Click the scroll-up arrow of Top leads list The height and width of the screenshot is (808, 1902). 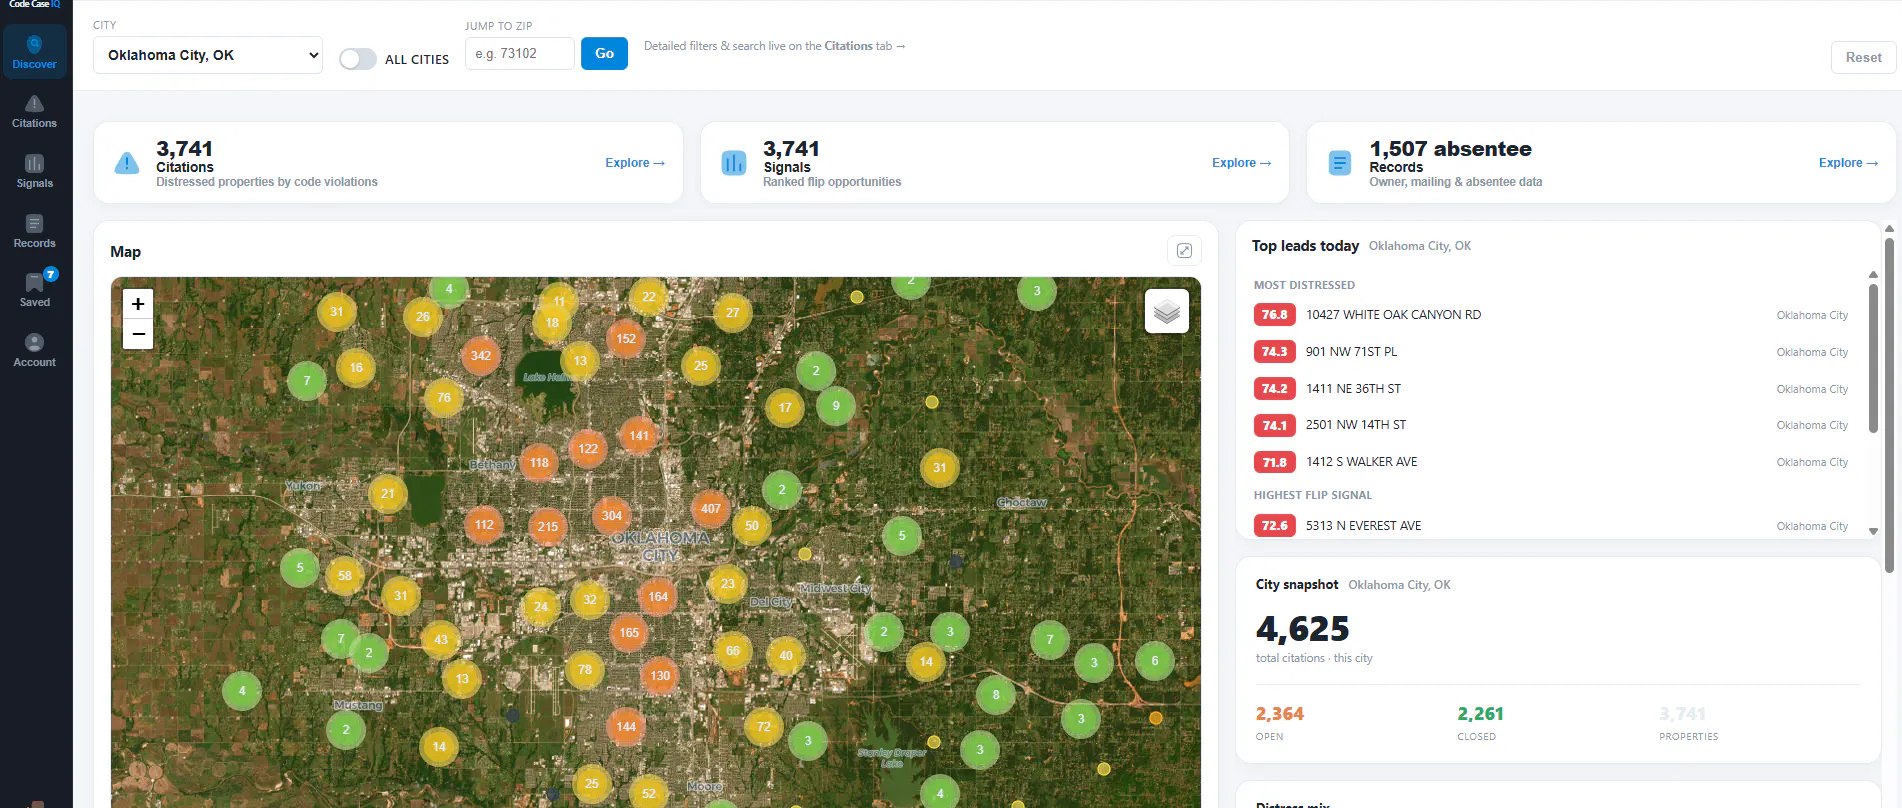pyautogui.click(x=1873, y=275)
